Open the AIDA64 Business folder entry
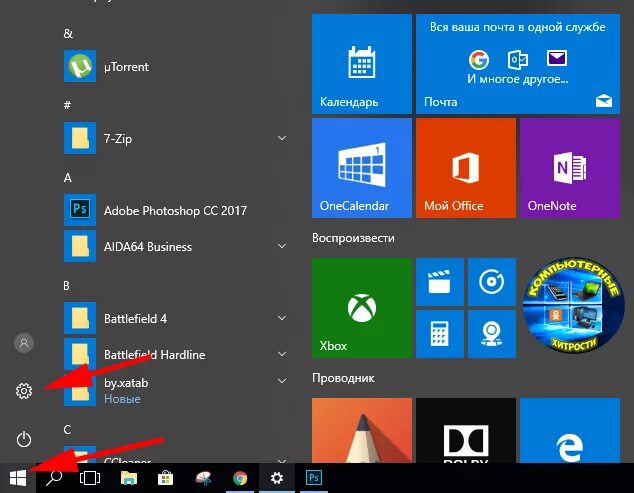634x493 pixels. coord(176,246)
